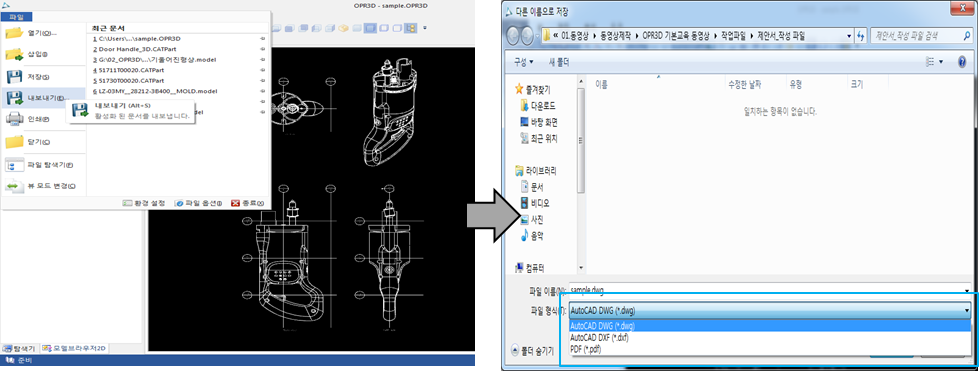Pin 51711T00020.CATPart recent entry

point(263,70)
